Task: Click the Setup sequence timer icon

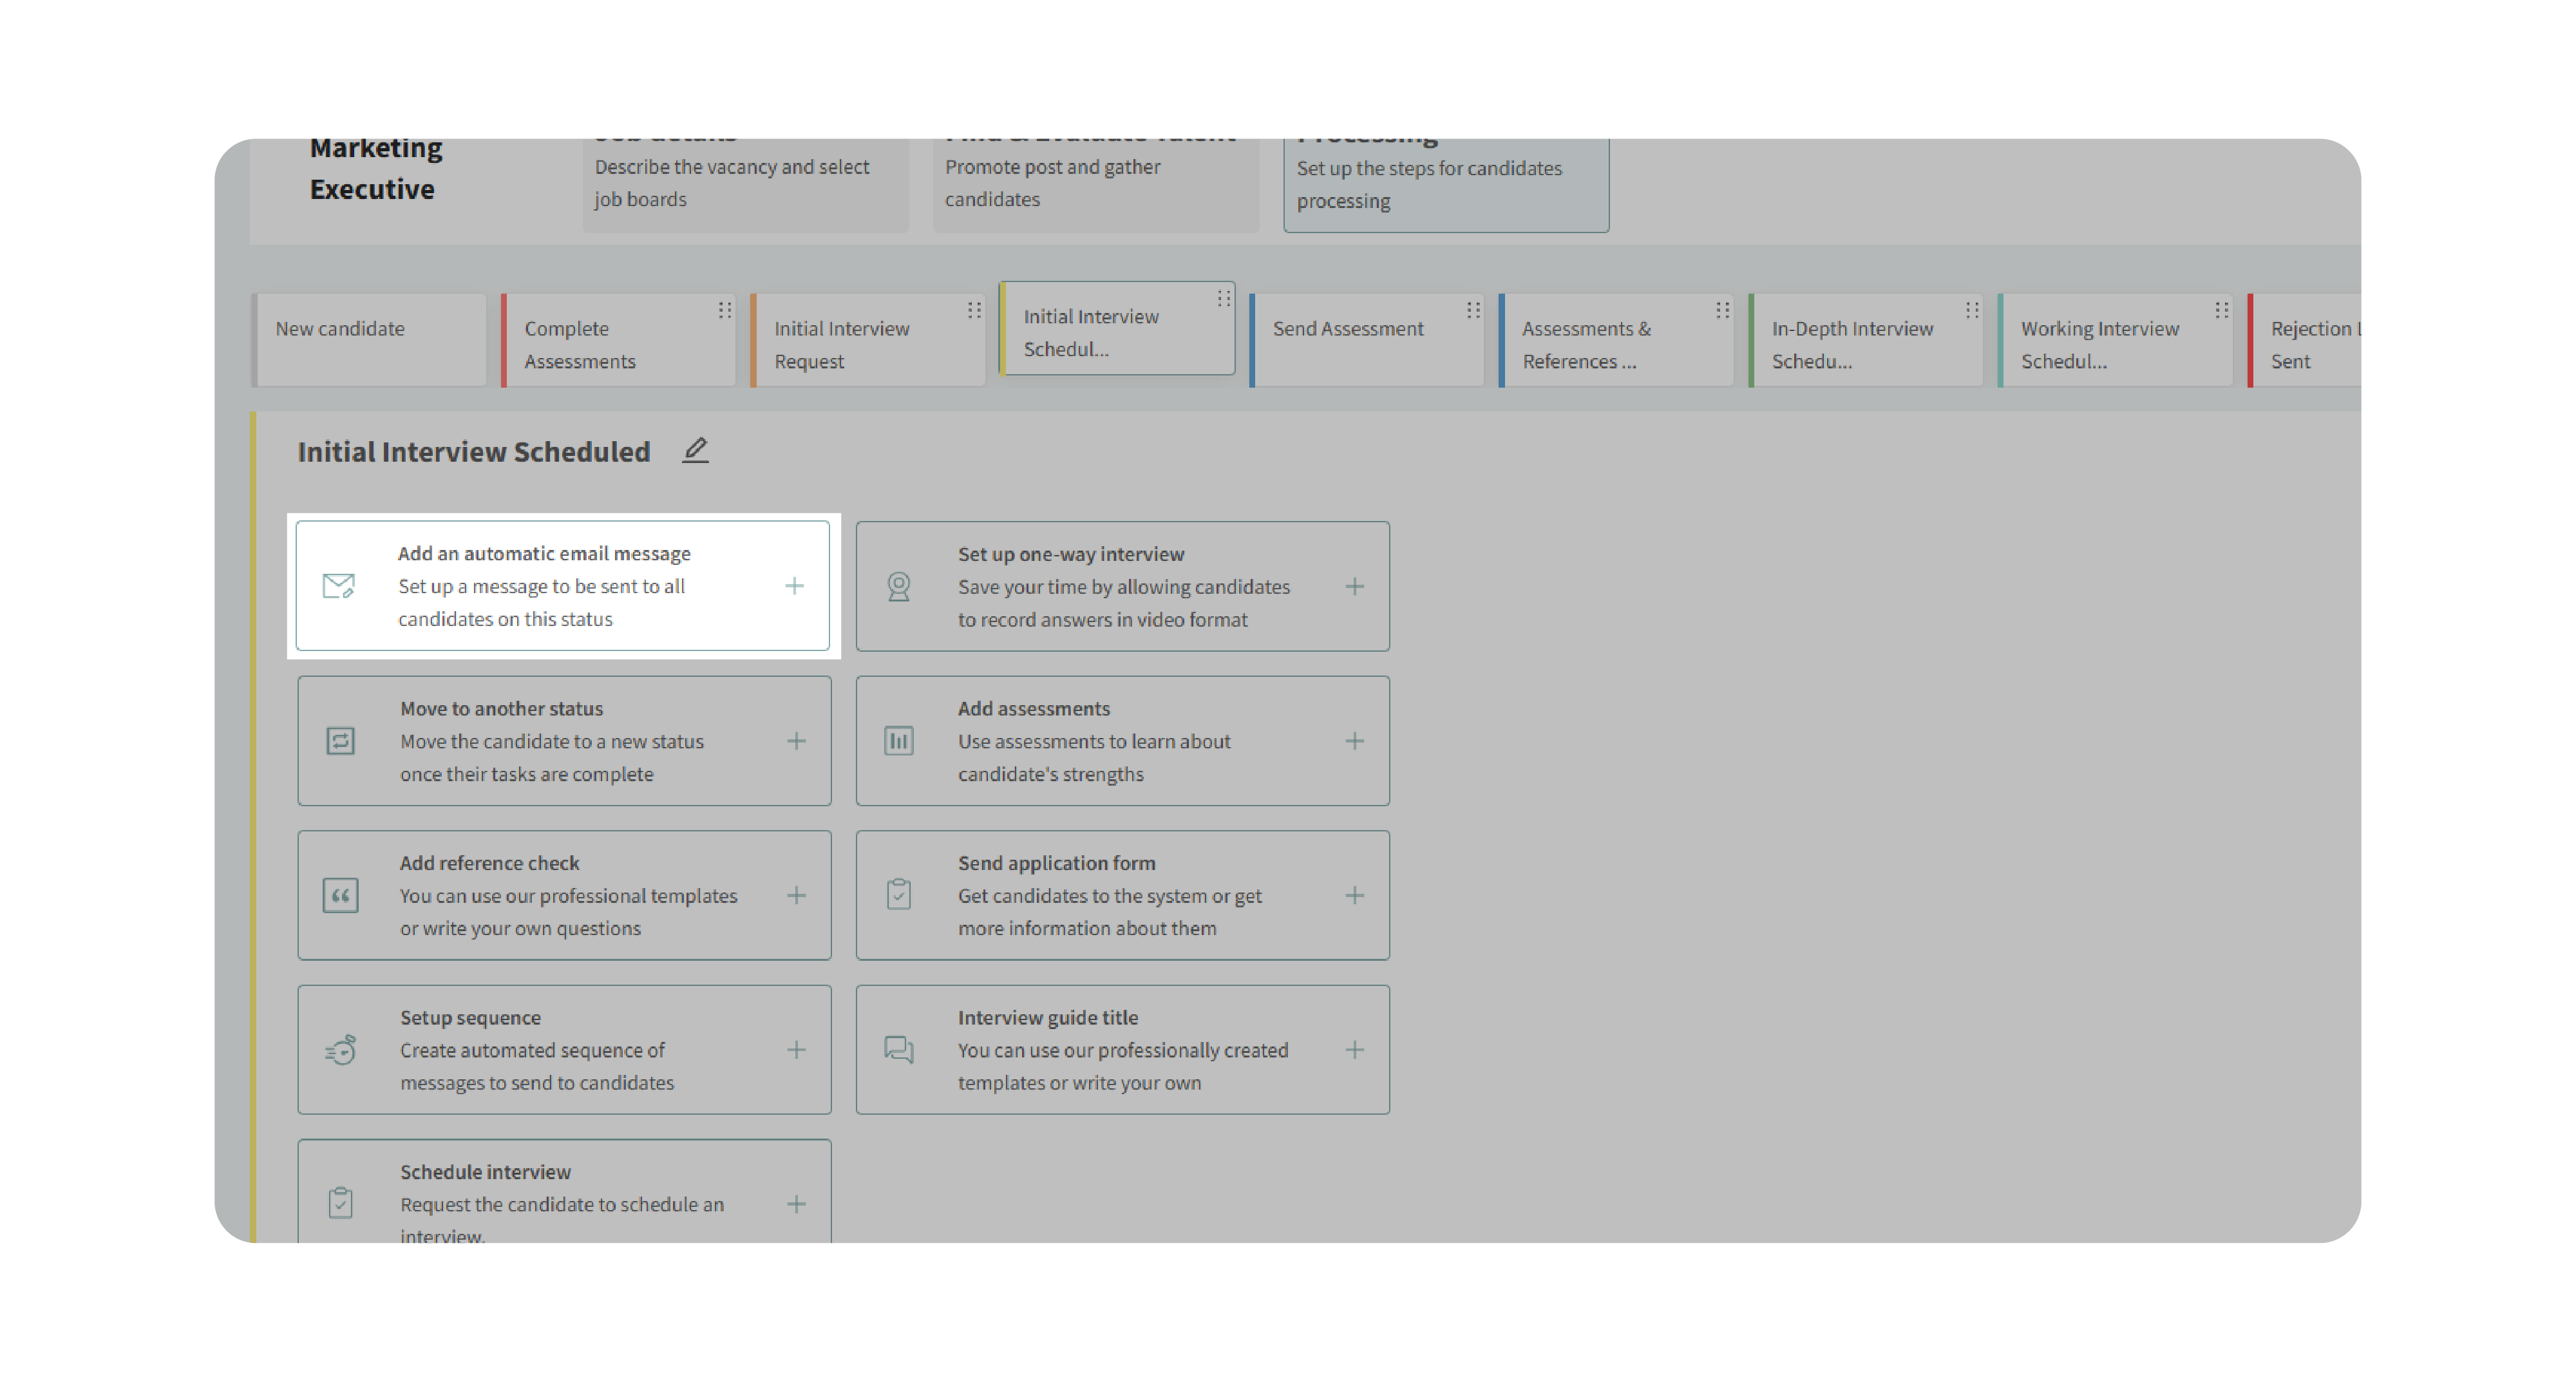Action: (x=340, y=1050)
